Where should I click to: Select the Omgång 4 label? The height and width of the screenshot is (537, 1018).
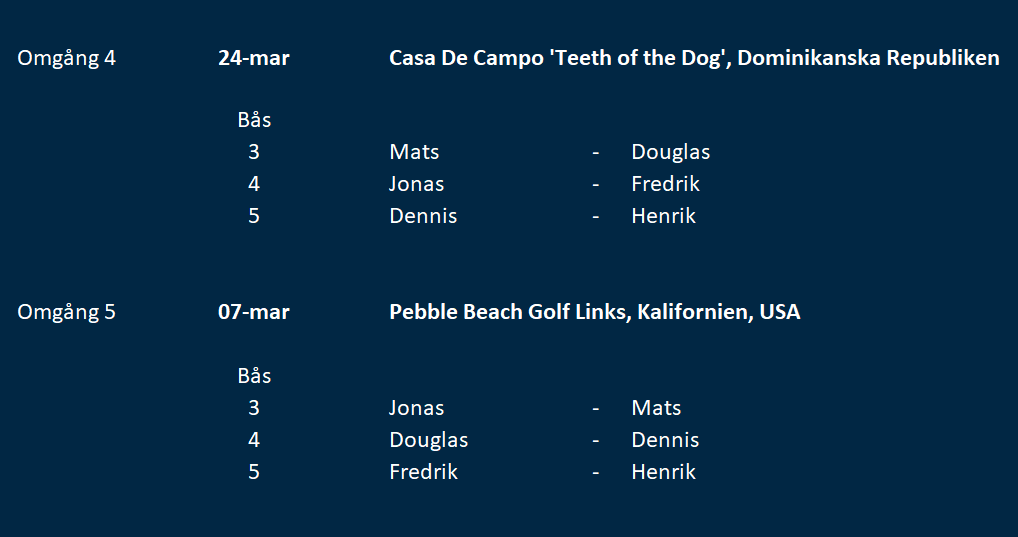[66, 58]
